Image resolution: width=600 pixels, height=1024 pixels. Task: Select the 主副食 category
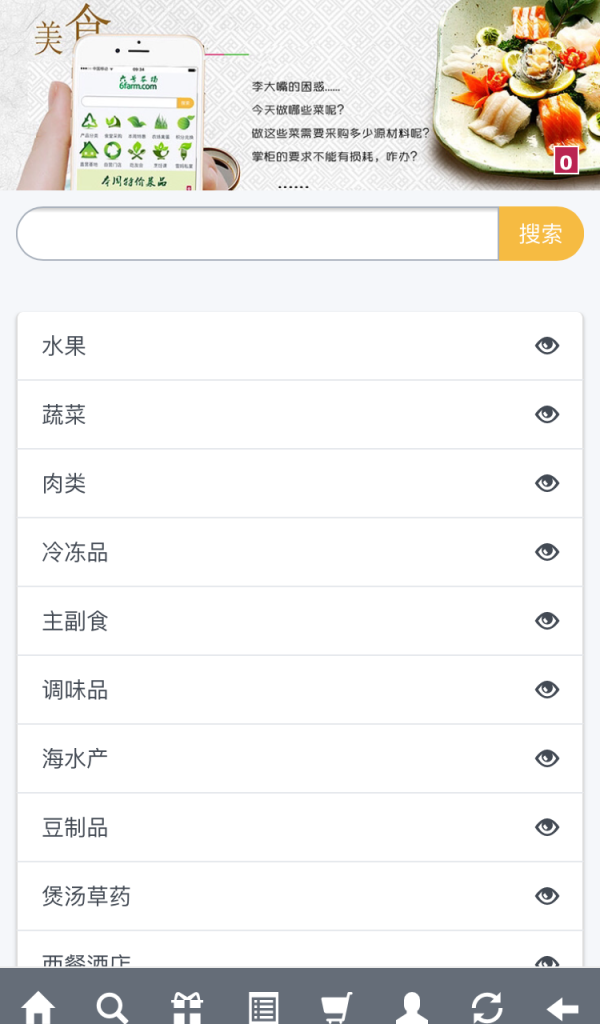click(300, 620)
